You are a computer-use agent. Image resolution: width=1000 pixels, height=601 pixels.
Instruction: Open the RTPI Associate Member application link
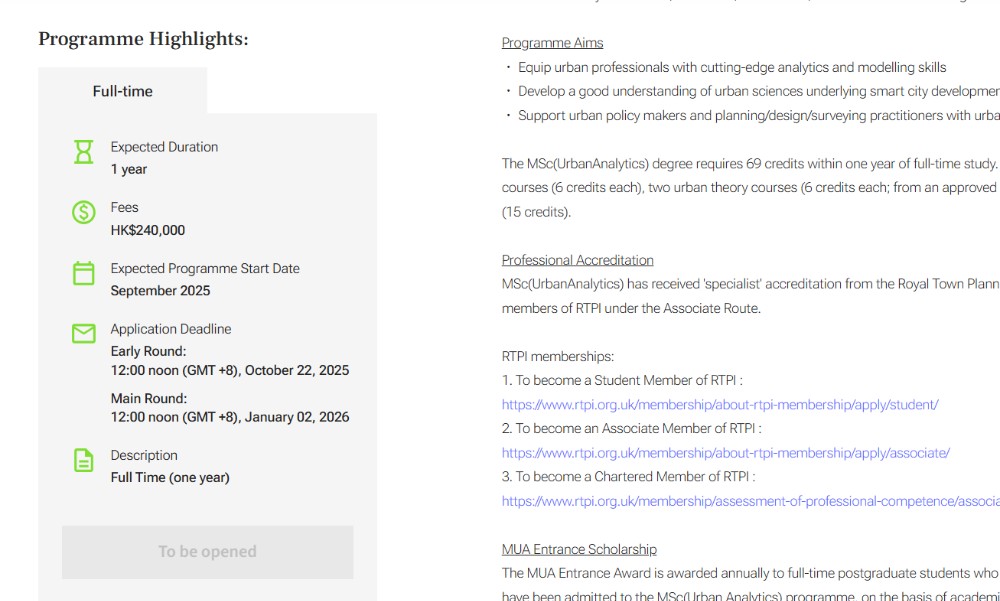pos(725,453)
